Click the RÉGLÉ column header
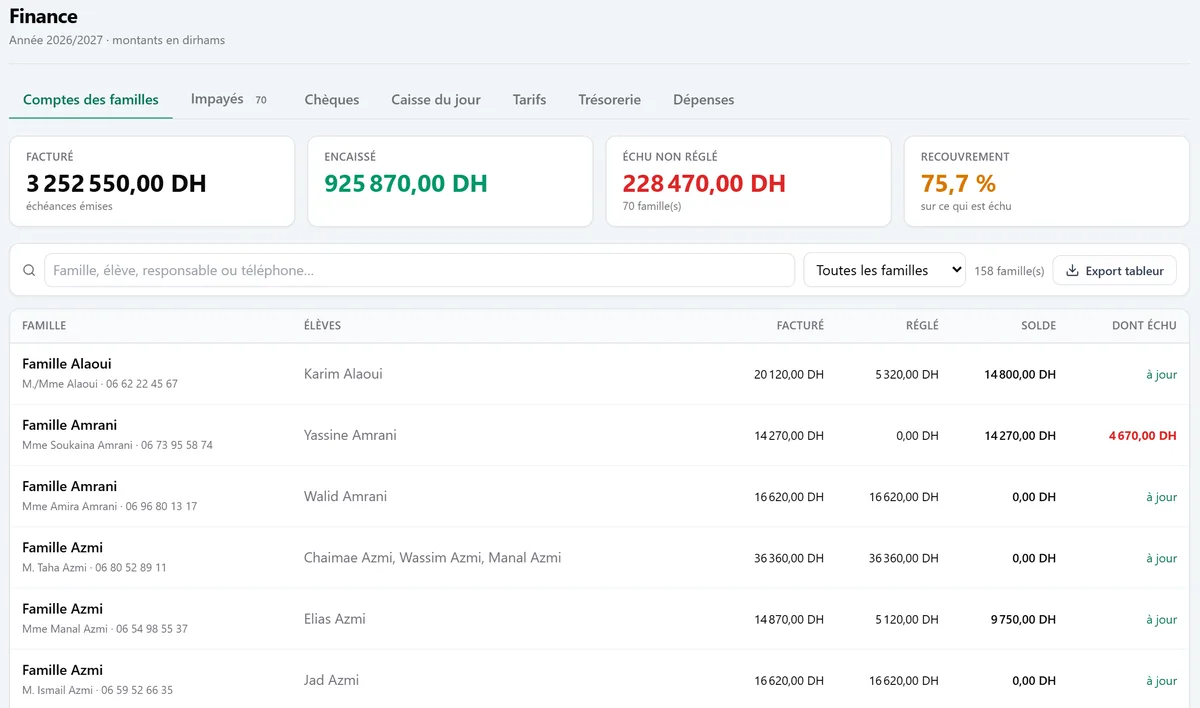This screenshot has width=1200, height=708. (922, 326)
